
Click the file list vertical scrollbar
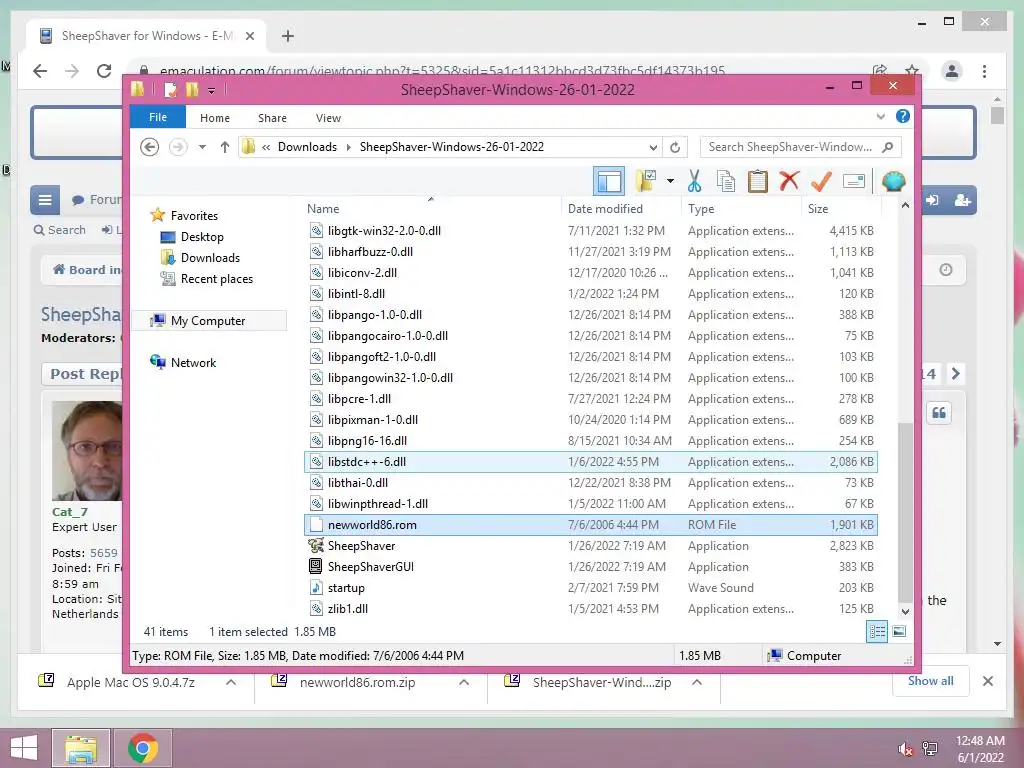905,513
